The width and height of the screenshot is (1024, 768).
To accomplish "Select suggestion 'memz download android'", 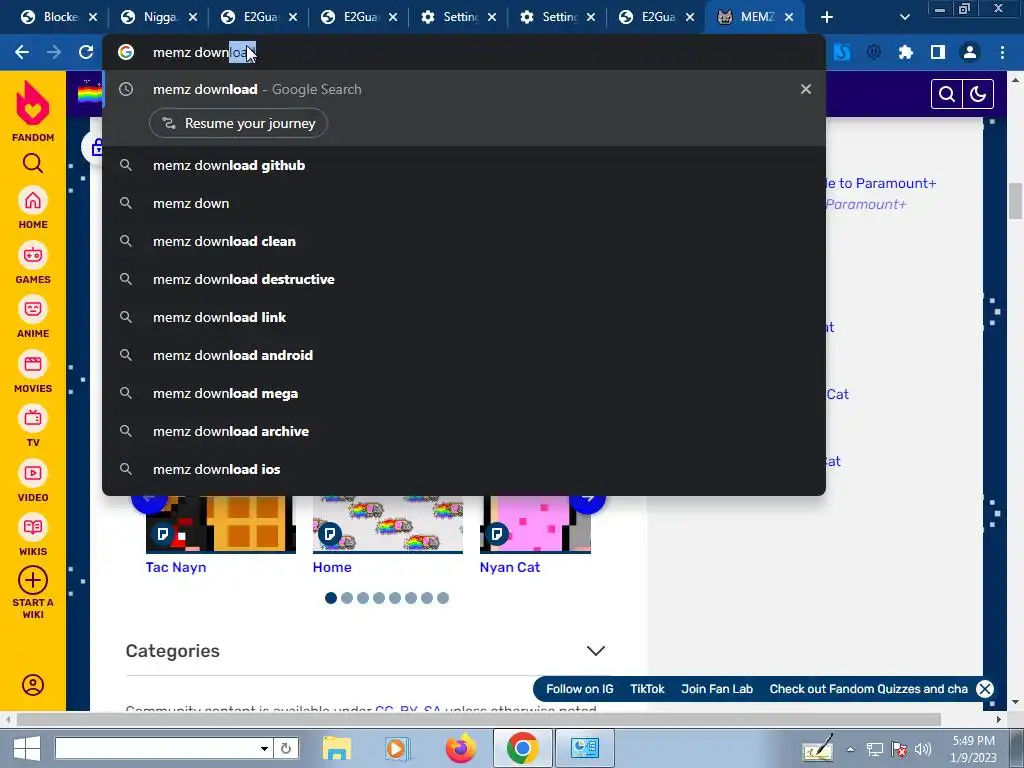I will 464,355.
